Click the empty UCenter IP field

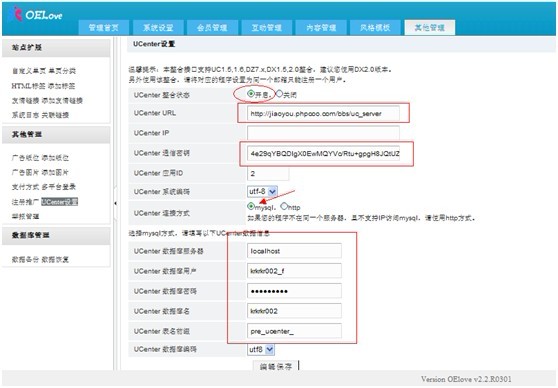click(x=323, y=133)
